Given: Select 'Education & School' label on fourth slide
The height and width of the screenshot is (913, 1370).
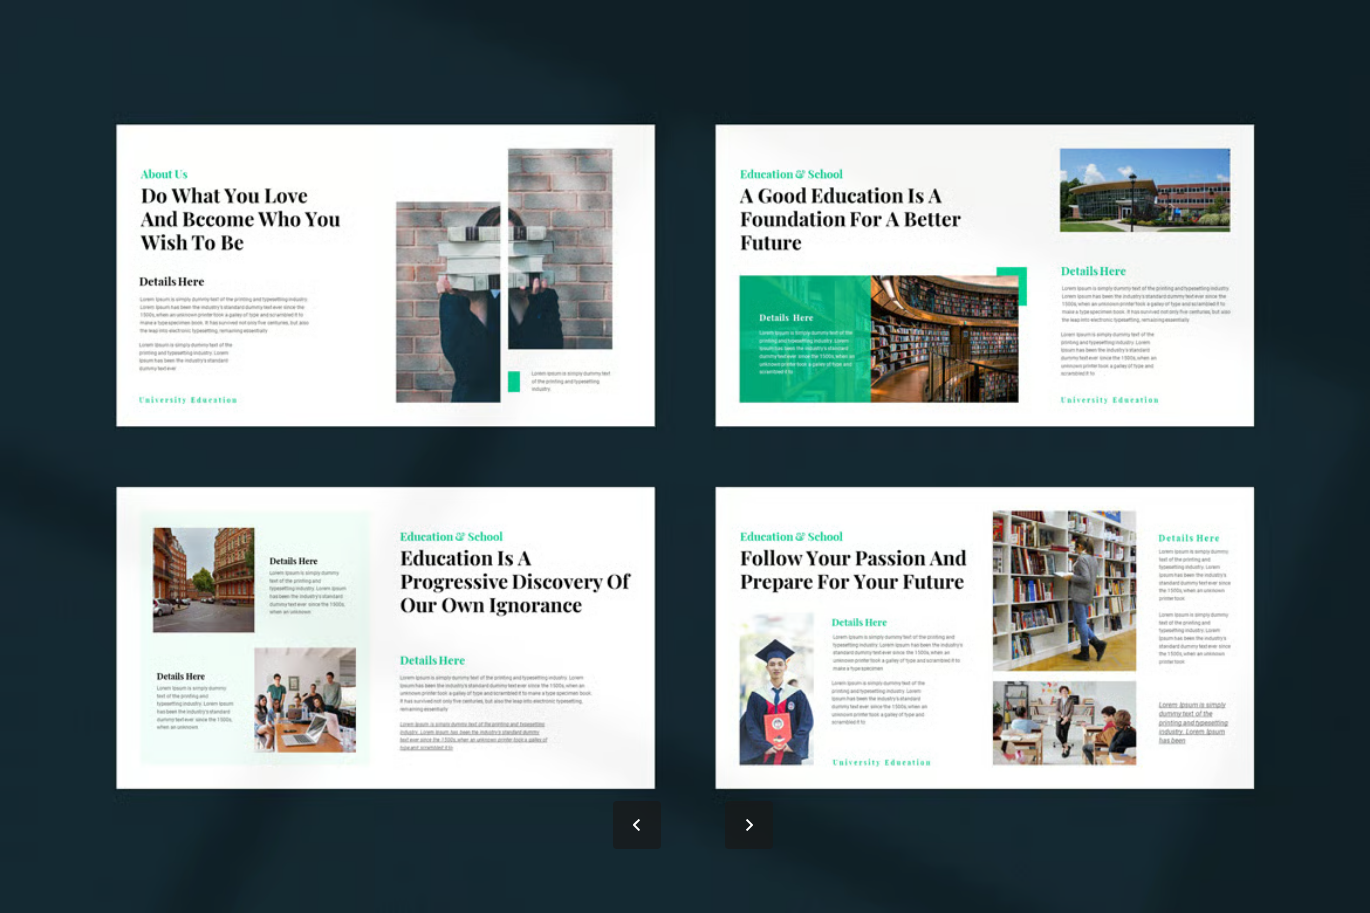Looking at the screenshot, I should coord(791,537).
